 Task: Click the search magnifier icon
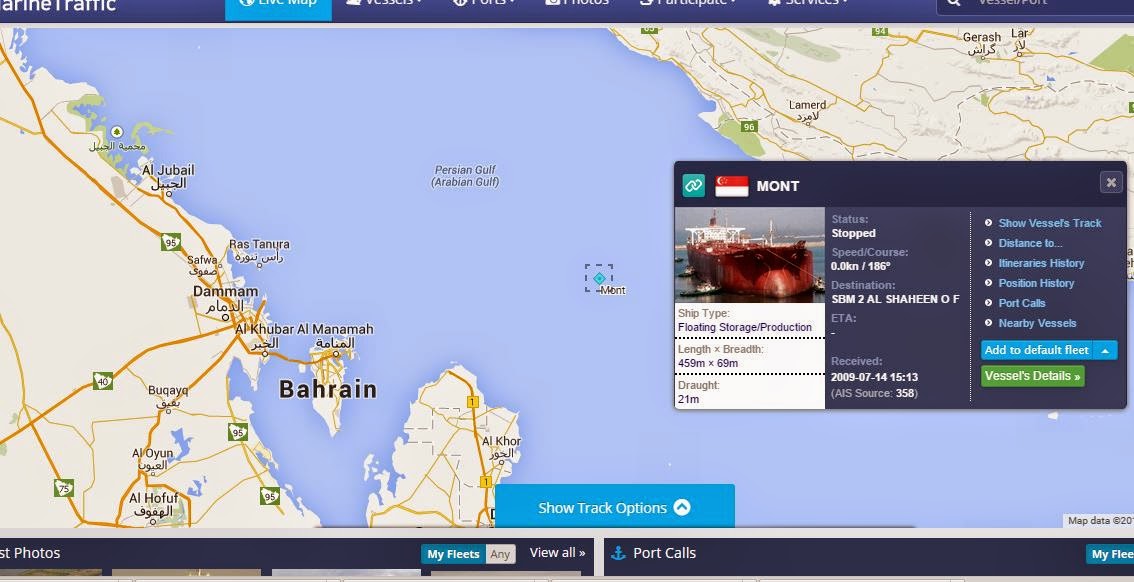click(954, 4)
